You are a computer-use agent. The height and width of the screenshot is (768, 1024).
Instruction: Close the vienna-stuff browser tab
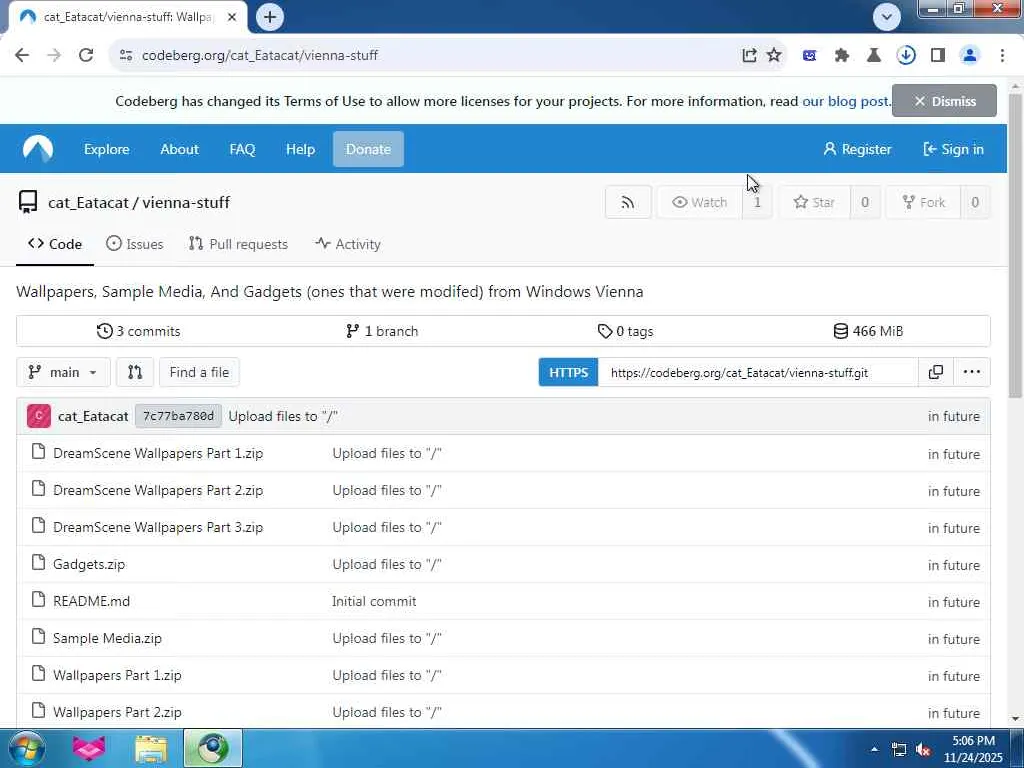(232, 17)
